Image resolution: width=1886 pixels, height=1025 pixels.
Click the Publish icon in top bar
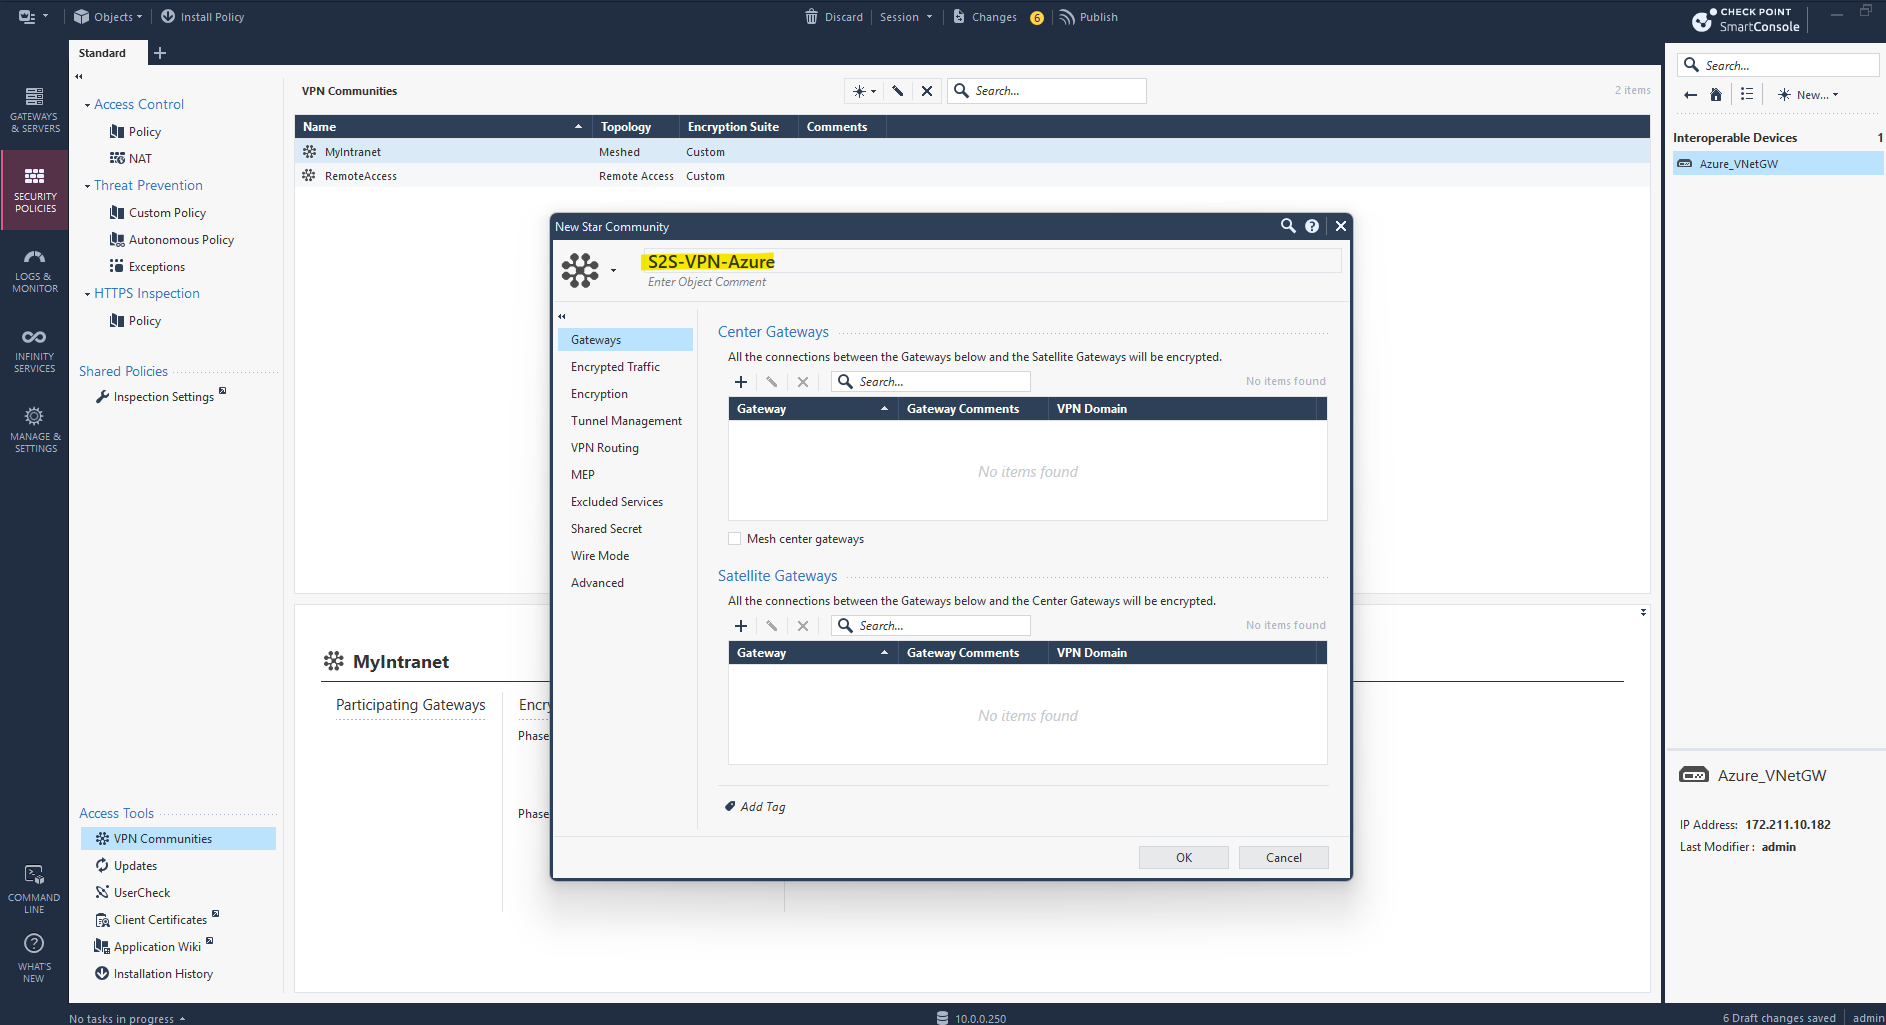pyautogui.click(x=1067, y=17)
